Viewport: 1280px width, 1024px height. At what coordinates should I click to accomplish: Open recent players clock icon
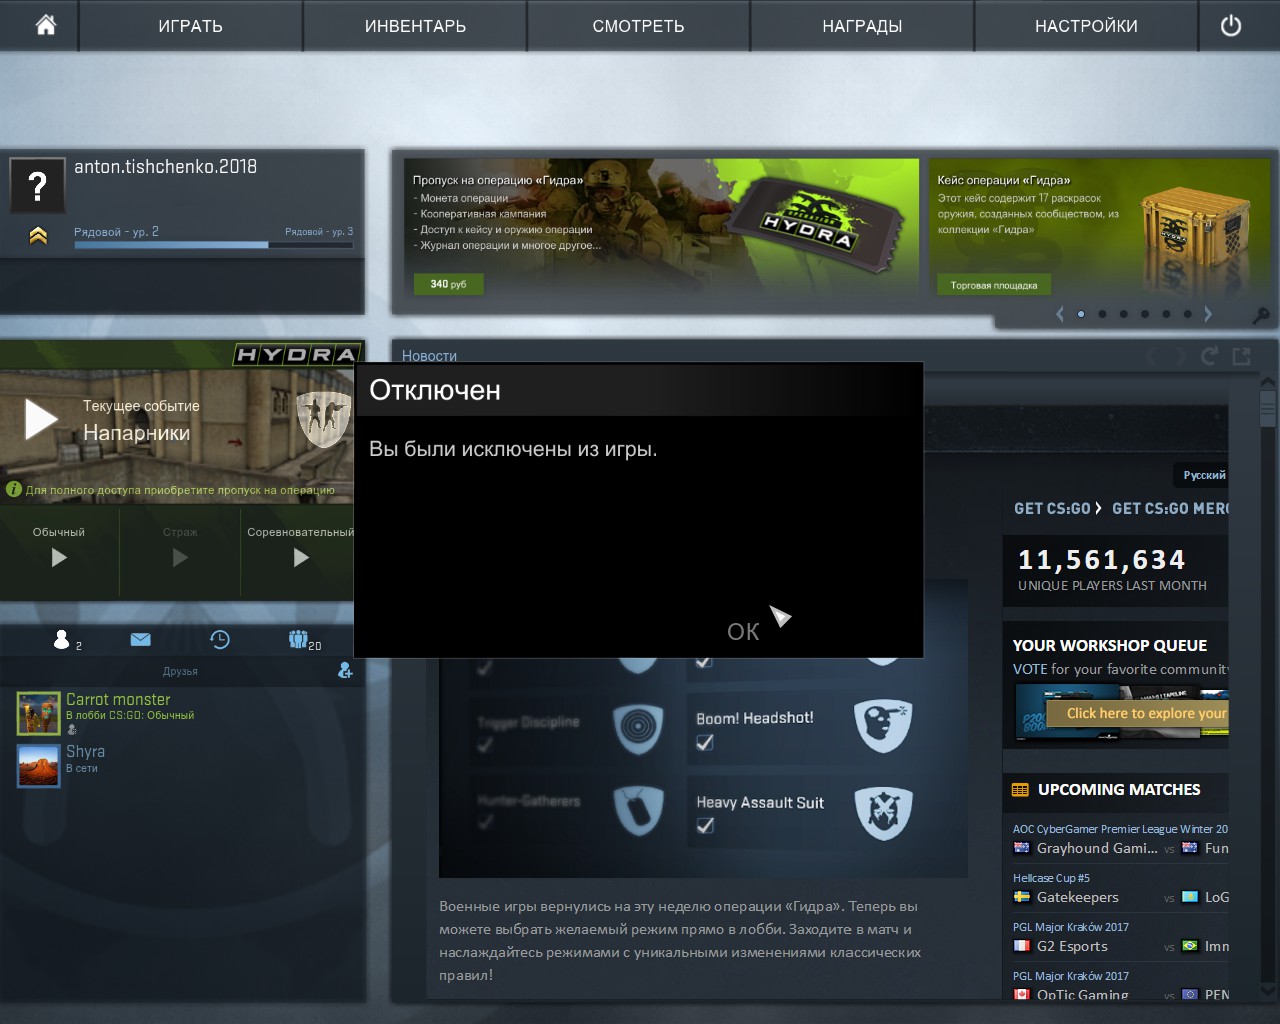[x=220, y=640]
